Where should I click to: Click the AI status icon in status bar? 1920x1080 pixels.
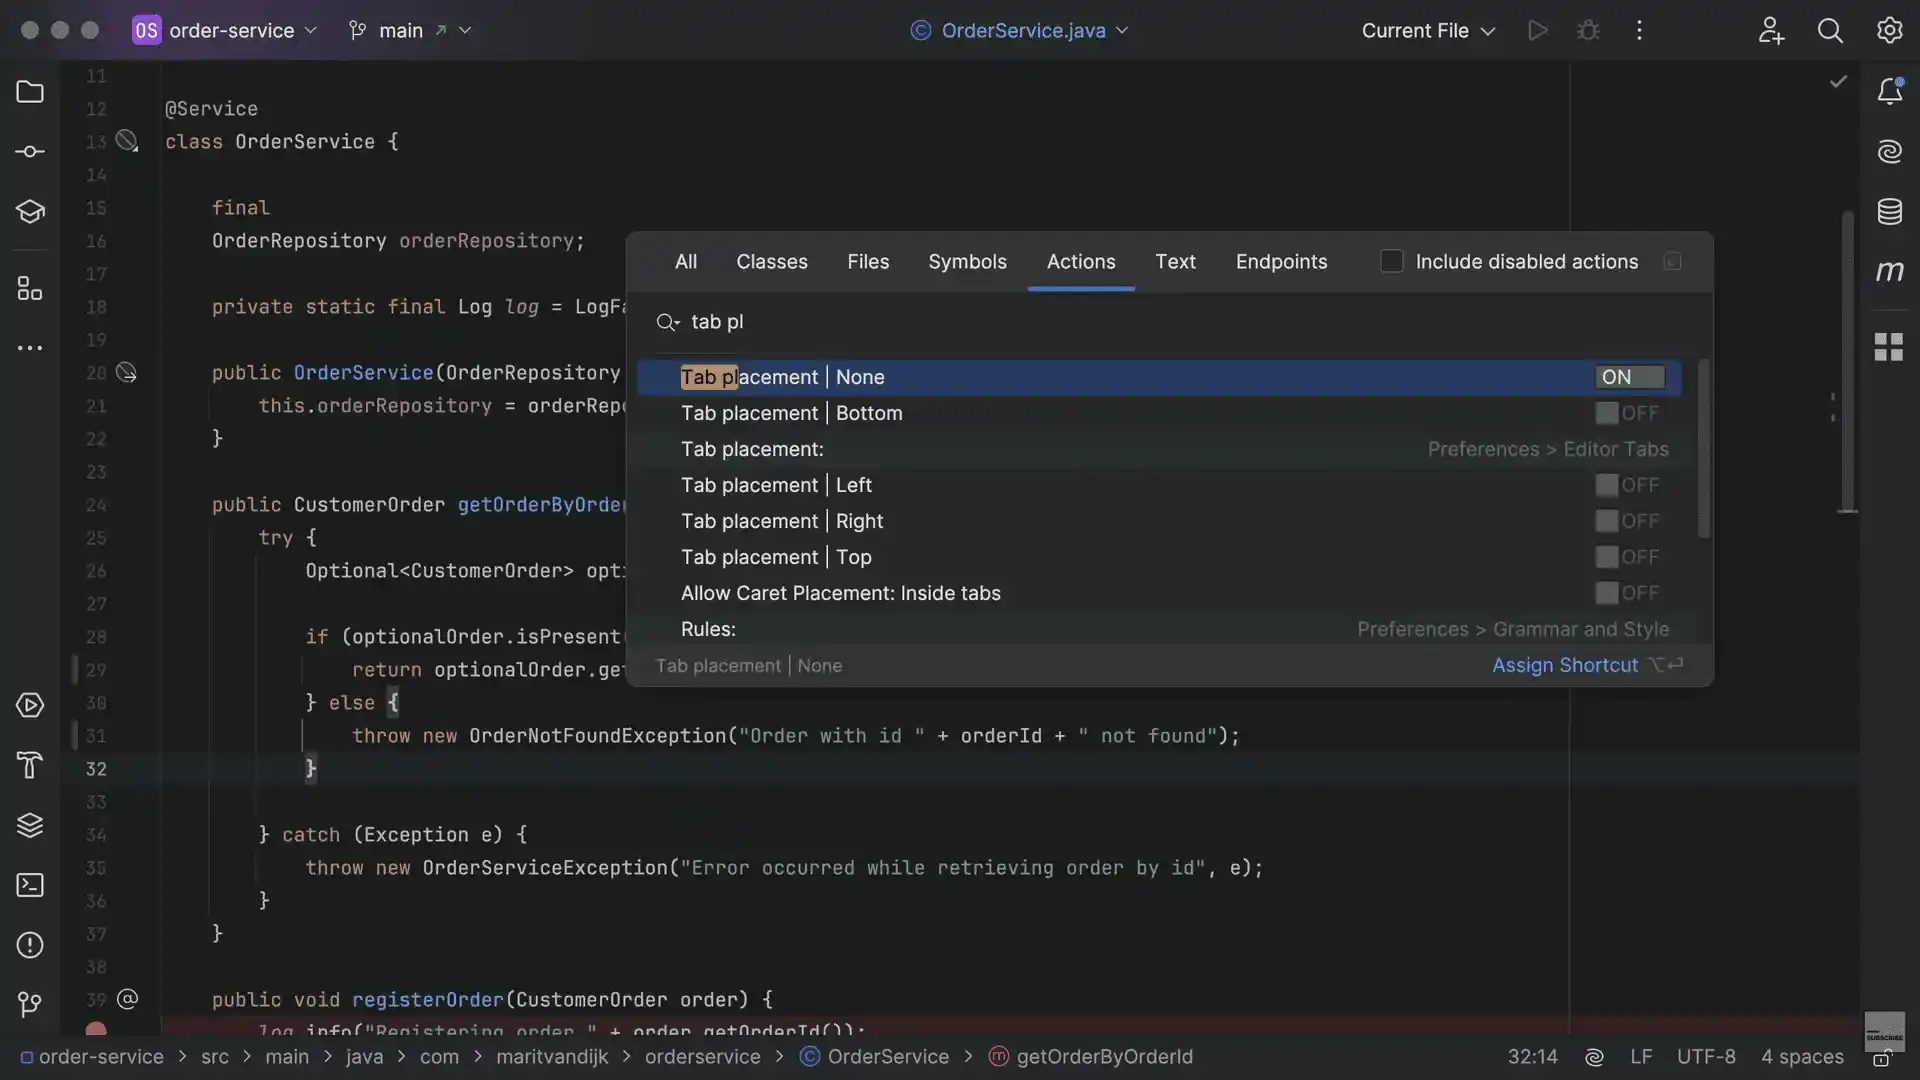click(x=1594, y=1057)
